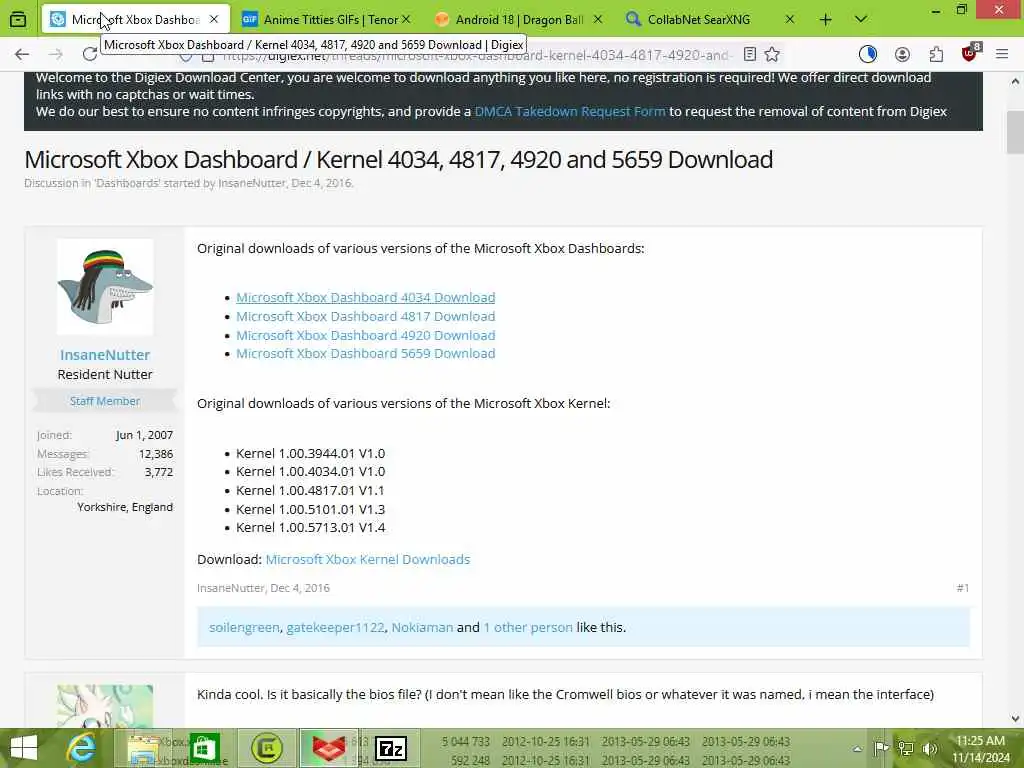1024x768 pixels.
Task: Expand the list all tabs chevron
Action: [x=861, y=20]
